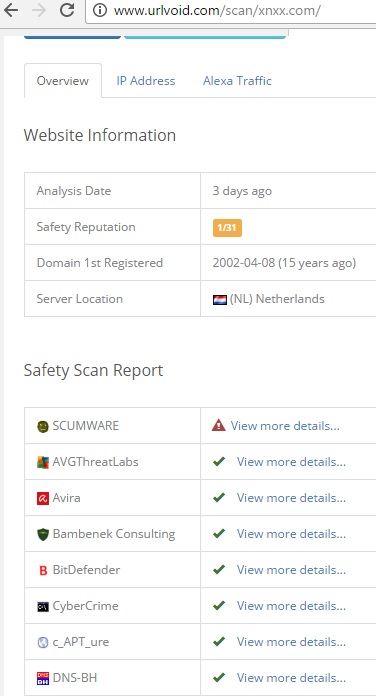Click the CyberCrime engine name
The width and height of the screenshot is (376, 696).
coord(85,606)
